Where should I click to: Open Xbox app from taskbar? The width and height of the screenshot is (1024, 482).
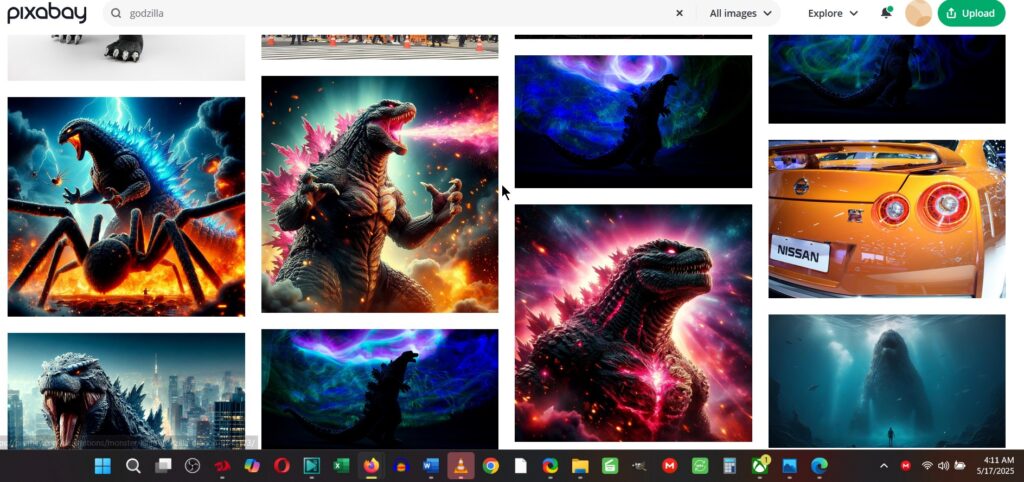(760, 466)
